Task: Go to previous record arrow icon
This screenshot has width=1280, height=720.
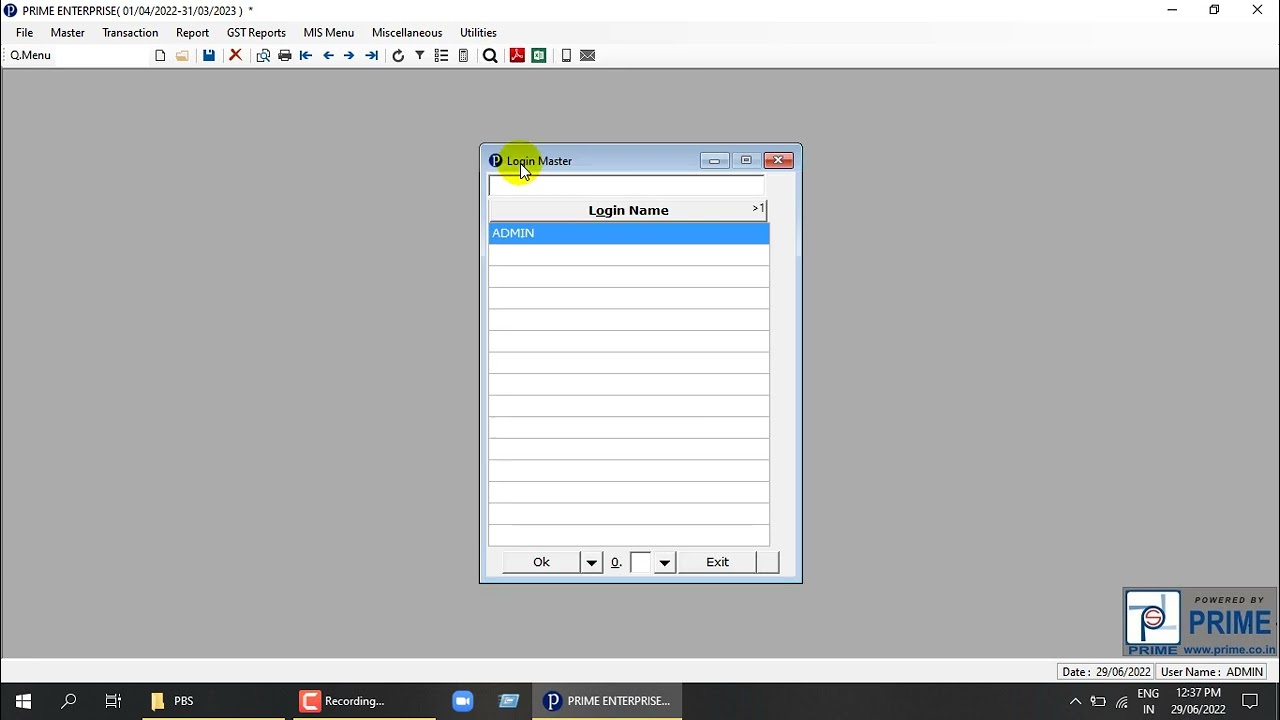Action: pyautogui.click(x=328, y=56)
